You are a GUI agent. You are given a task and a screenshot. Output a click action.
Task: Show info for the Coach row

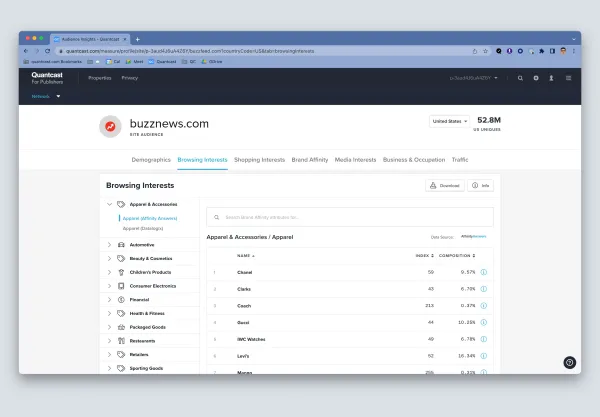[x=484, y=306]
